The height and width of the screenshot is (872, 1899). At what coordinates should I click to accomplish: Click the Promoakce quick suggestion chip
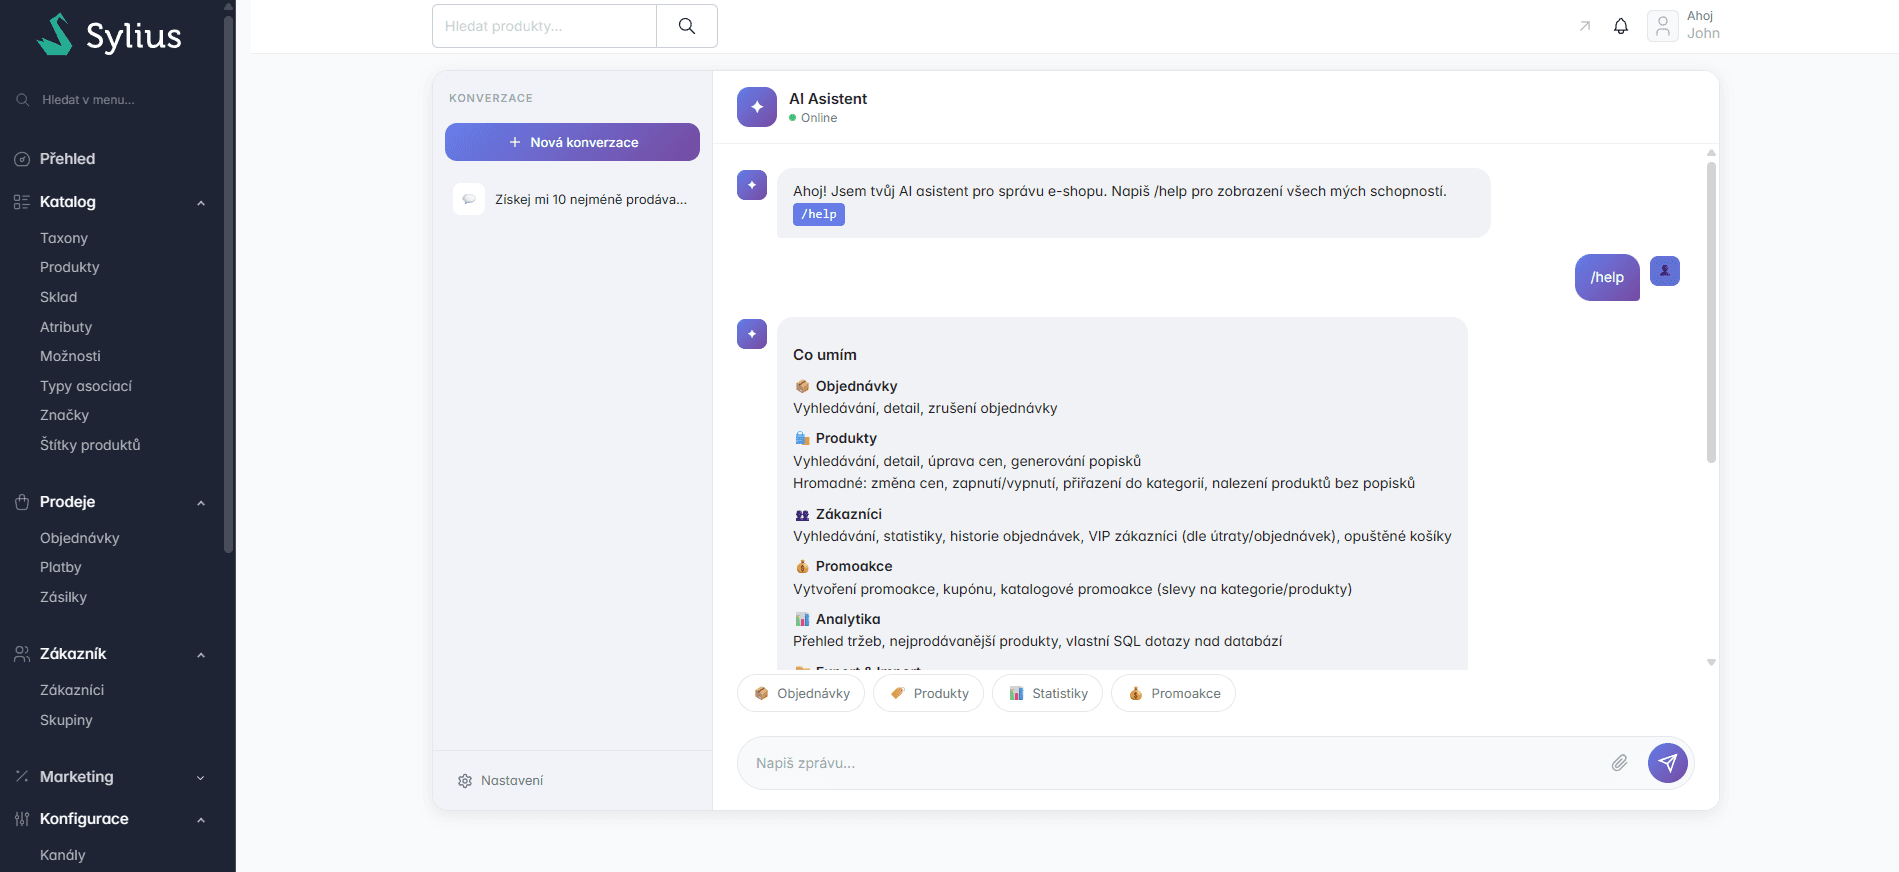tap(1173, 693)
